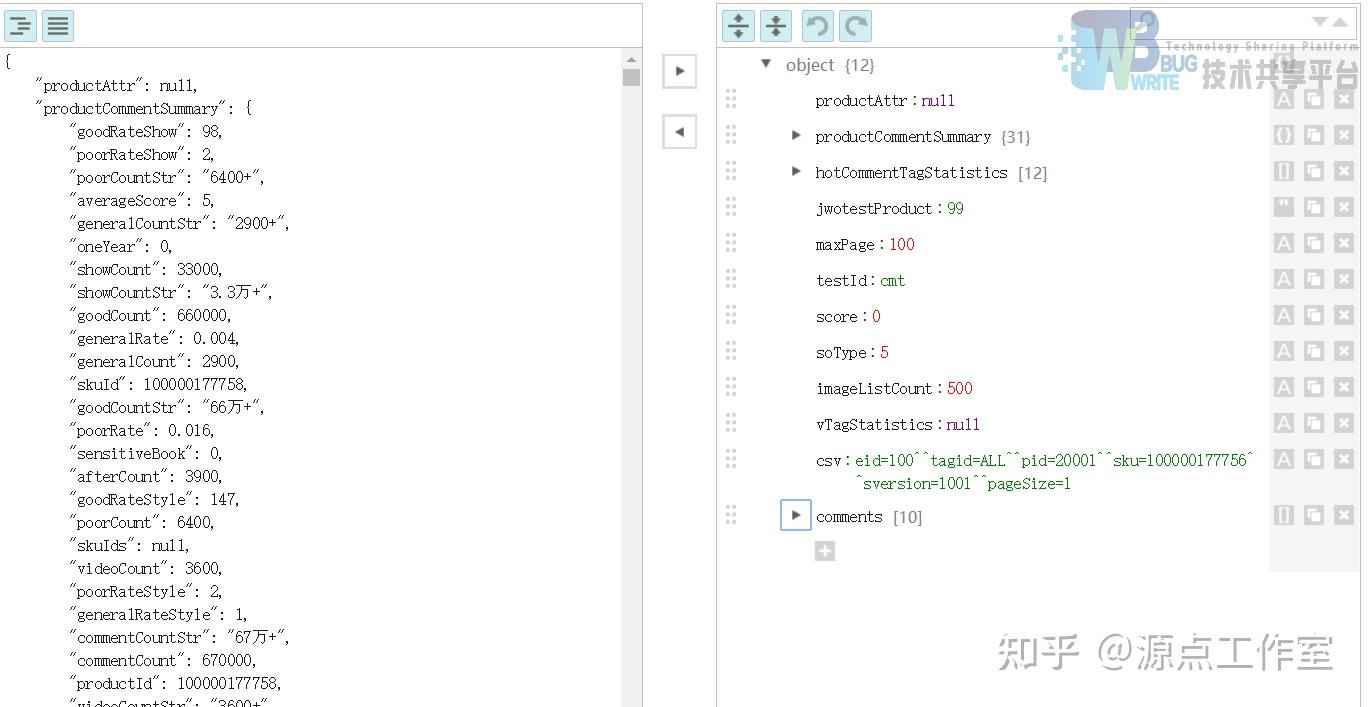Viewport: 1368px width, 707px height.
Task: Remove the score field
Action: 1344,315
